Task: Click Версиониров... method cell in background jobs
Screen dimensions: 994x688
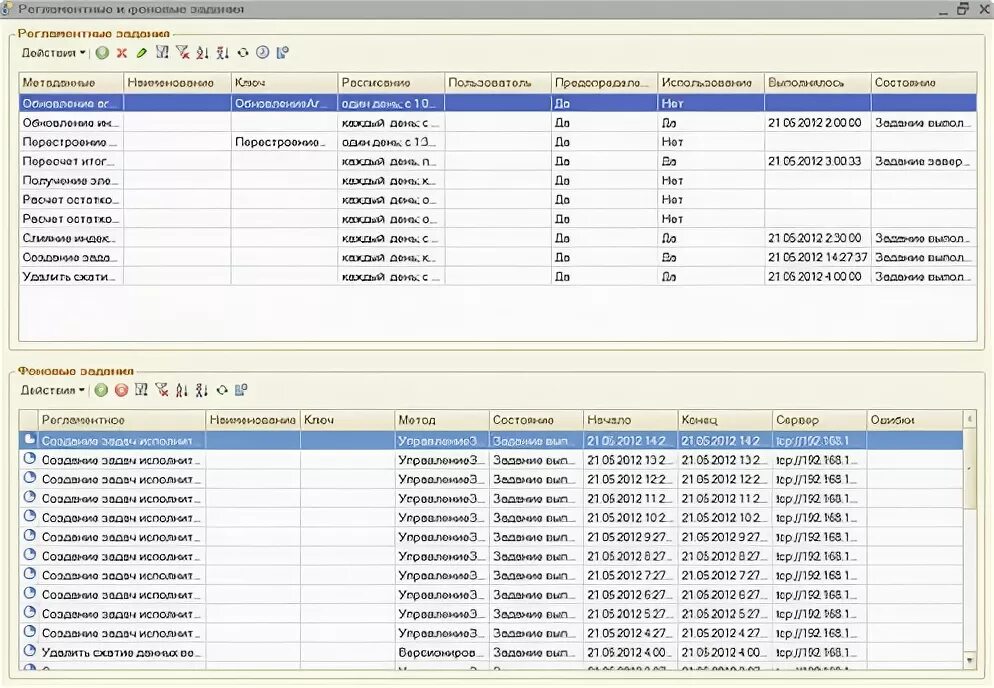Action: coord(442,652)
